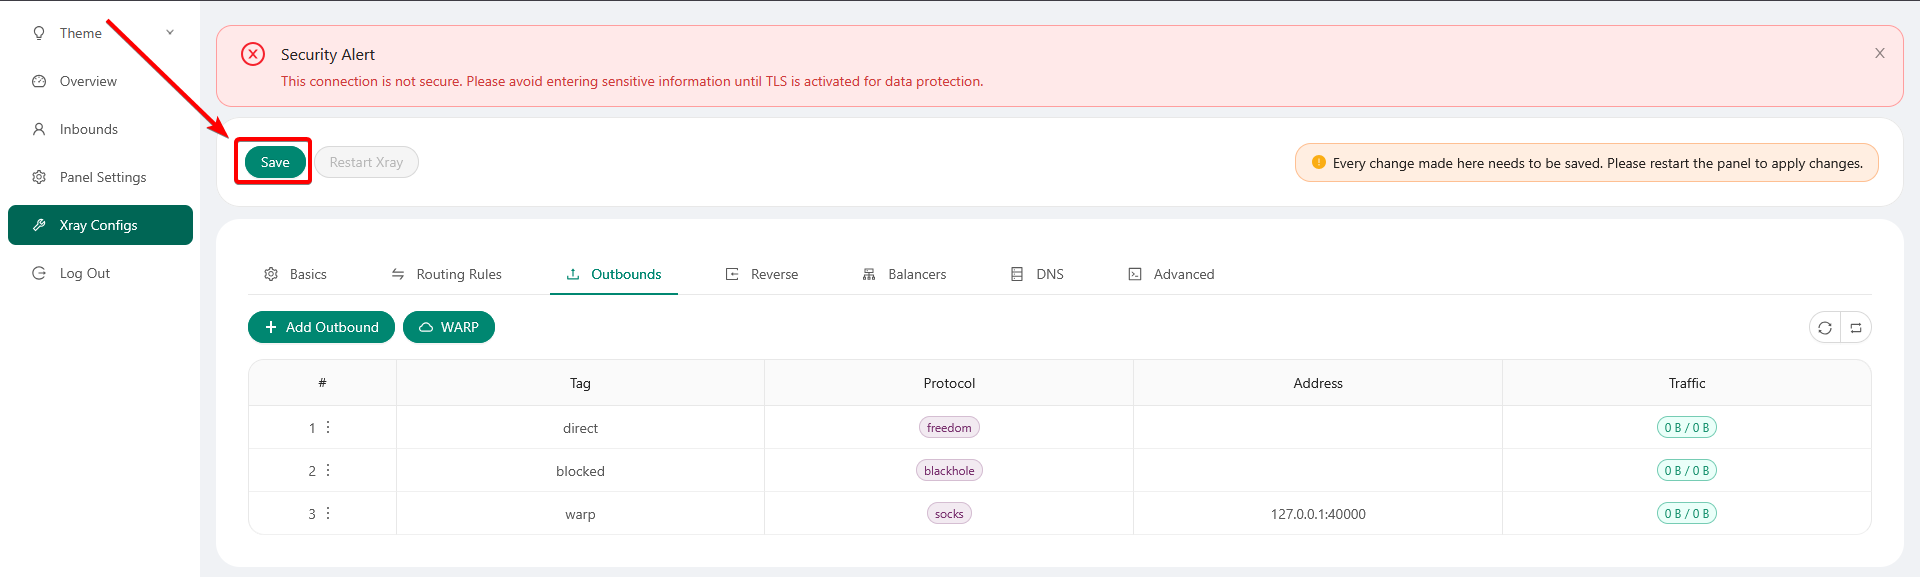Switch to the Routing Rules tab

pyautogui.click(x=447, y=274)
